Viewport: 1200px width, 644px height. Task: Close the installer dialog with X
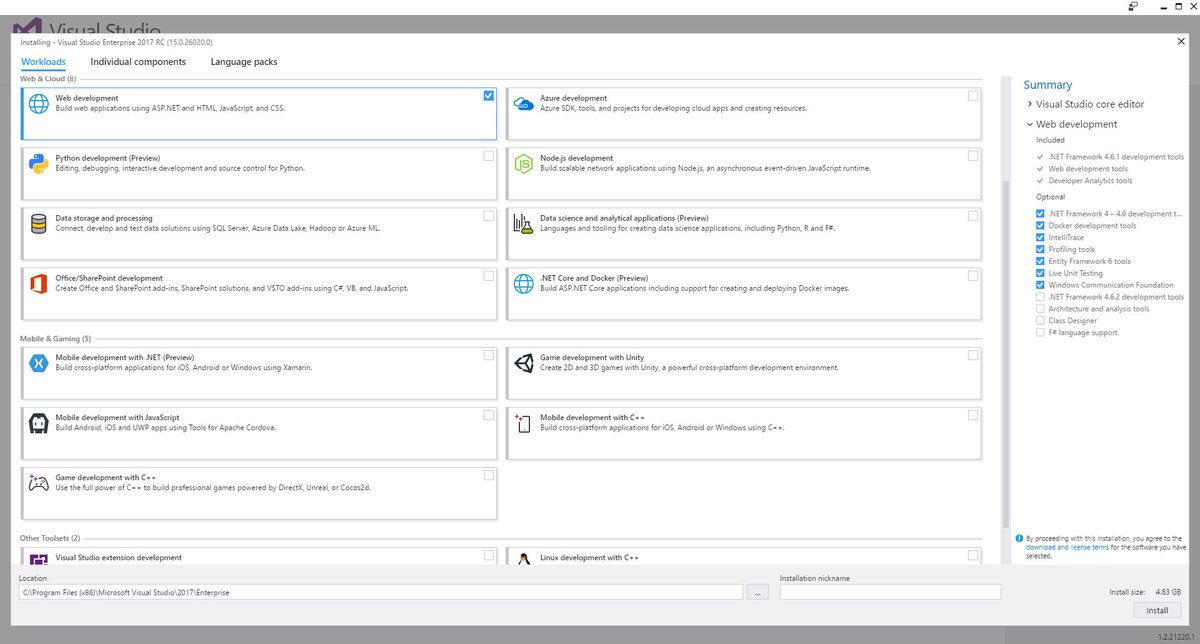[1181, 41]
